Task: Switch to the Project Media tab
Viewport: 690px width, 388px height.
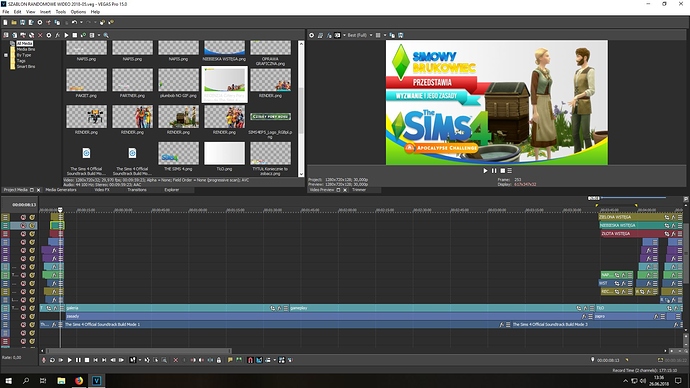Action: pyautogui.click(x=15, y=190)
